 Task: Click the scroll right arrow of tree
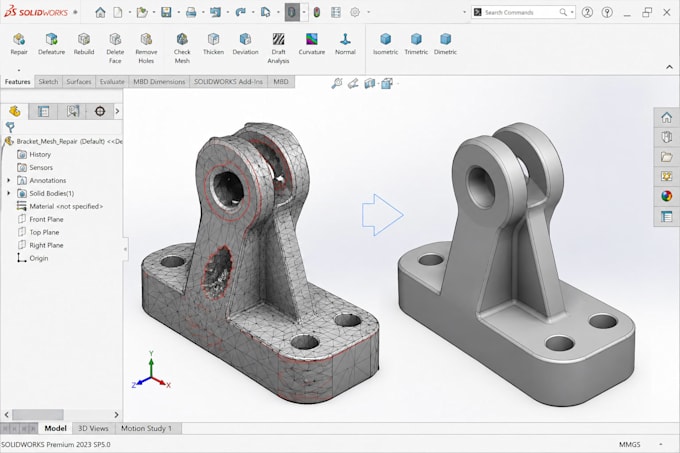[x=116, y=415]
